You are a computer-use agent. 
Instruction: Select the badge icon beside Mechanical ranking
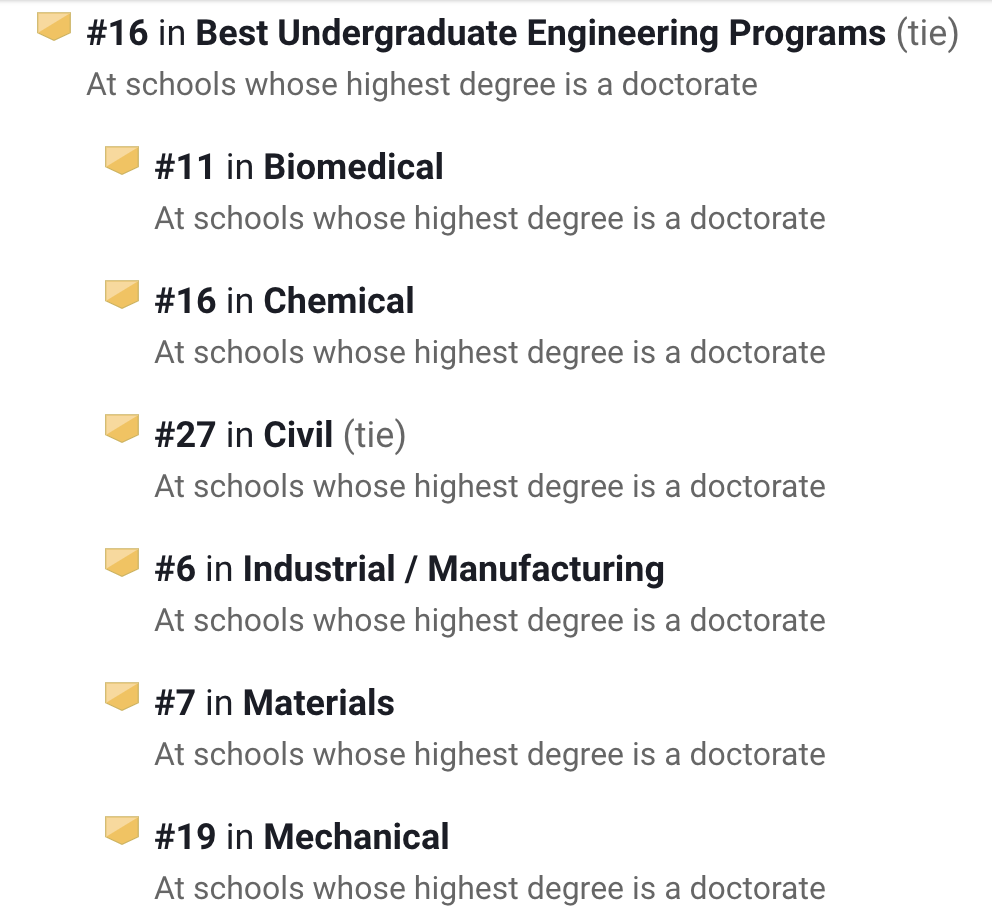point(121,830)
